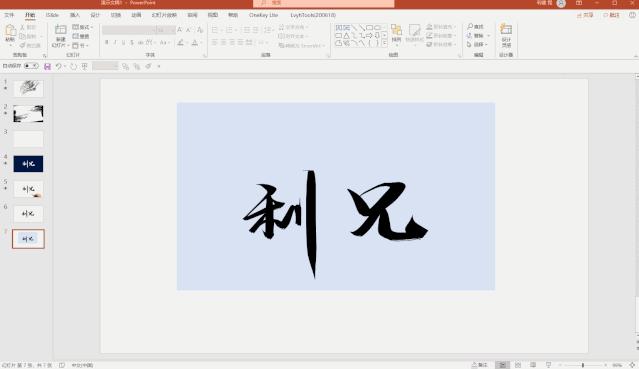Click the Redo arrow icon
The width and height of the screenshot is (639, 369).
click(73, 66)
